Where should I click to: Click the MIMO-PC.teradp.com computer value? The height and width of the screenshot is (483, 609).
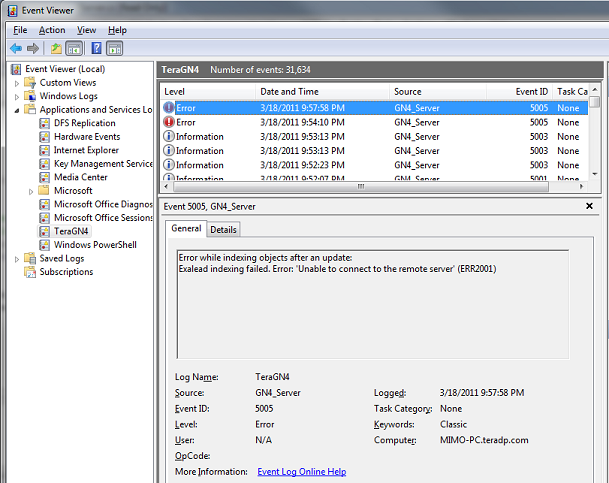[x=484, y=440]
